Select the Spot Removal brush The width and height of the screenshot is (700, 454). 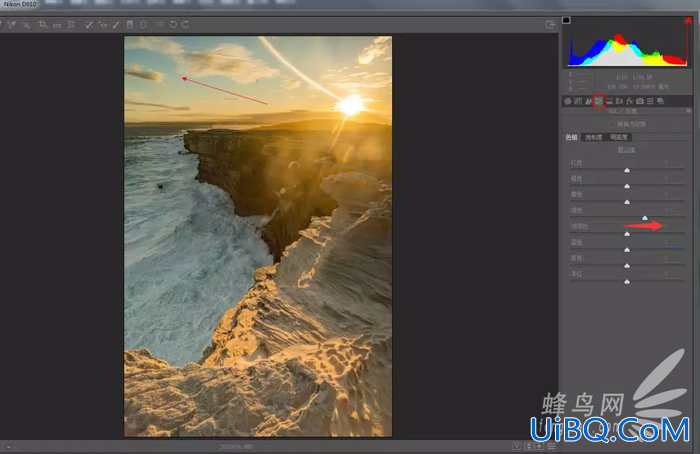click(x=88, y=25)
